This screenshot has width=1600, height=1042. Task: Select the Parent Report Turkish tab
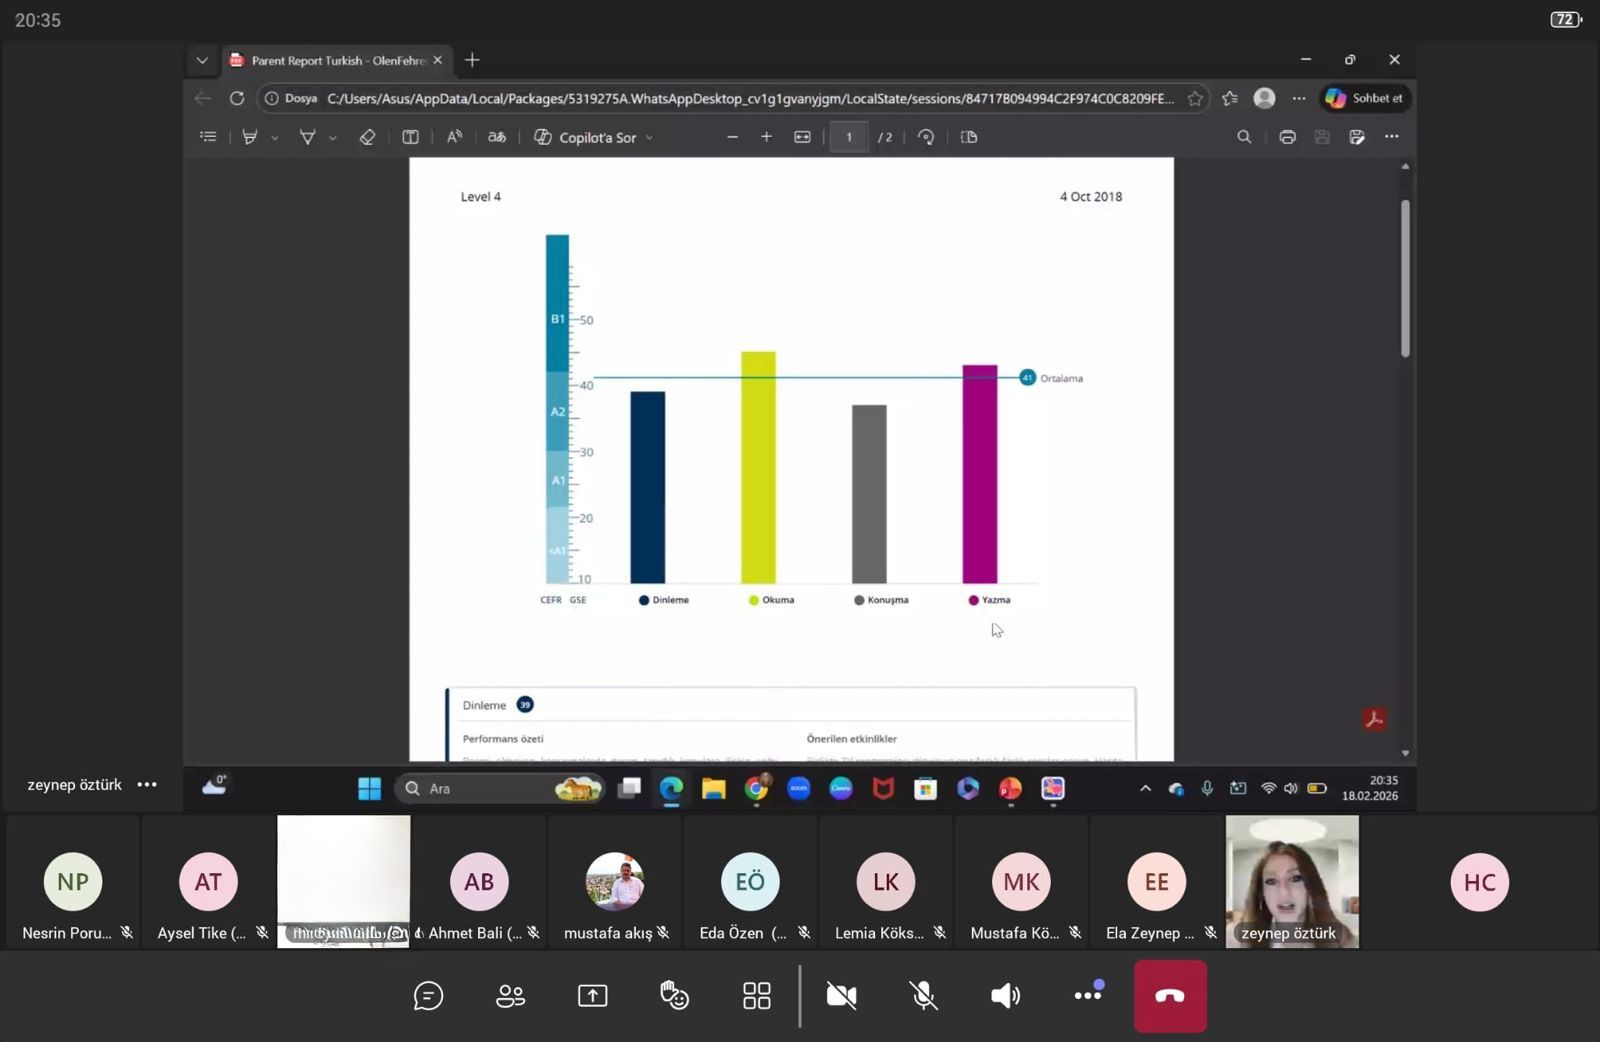point(330,60)
